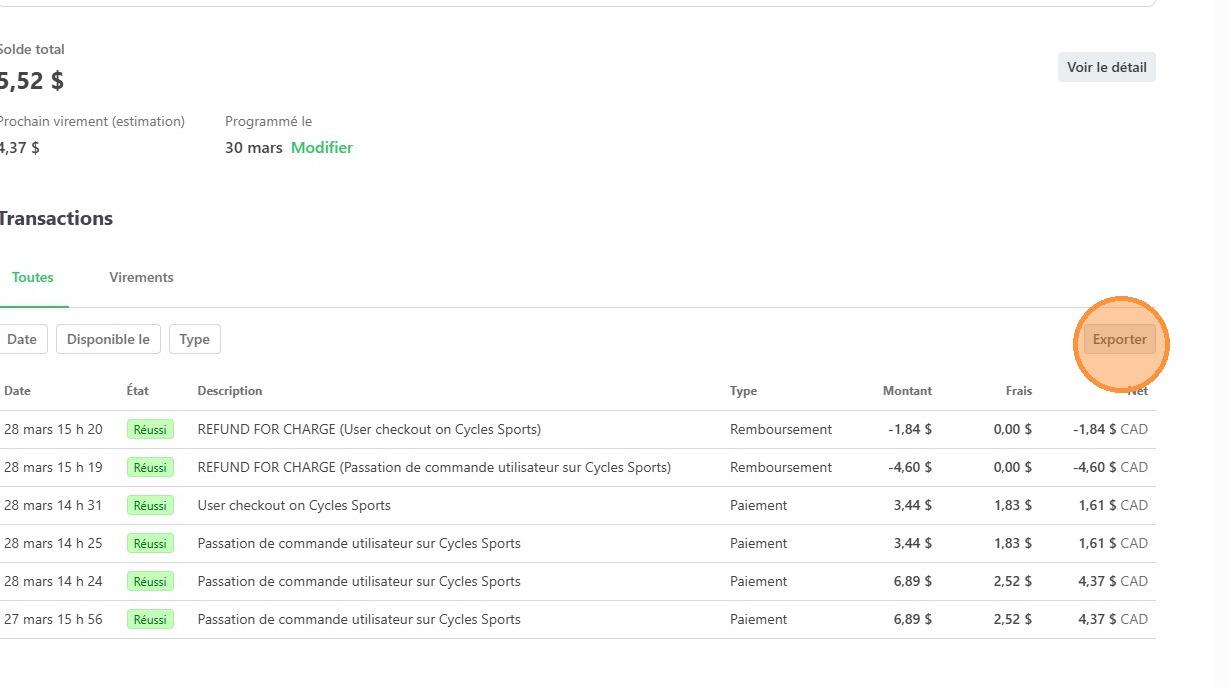Expand the Type filter dropdown

[x=194, y=339]
